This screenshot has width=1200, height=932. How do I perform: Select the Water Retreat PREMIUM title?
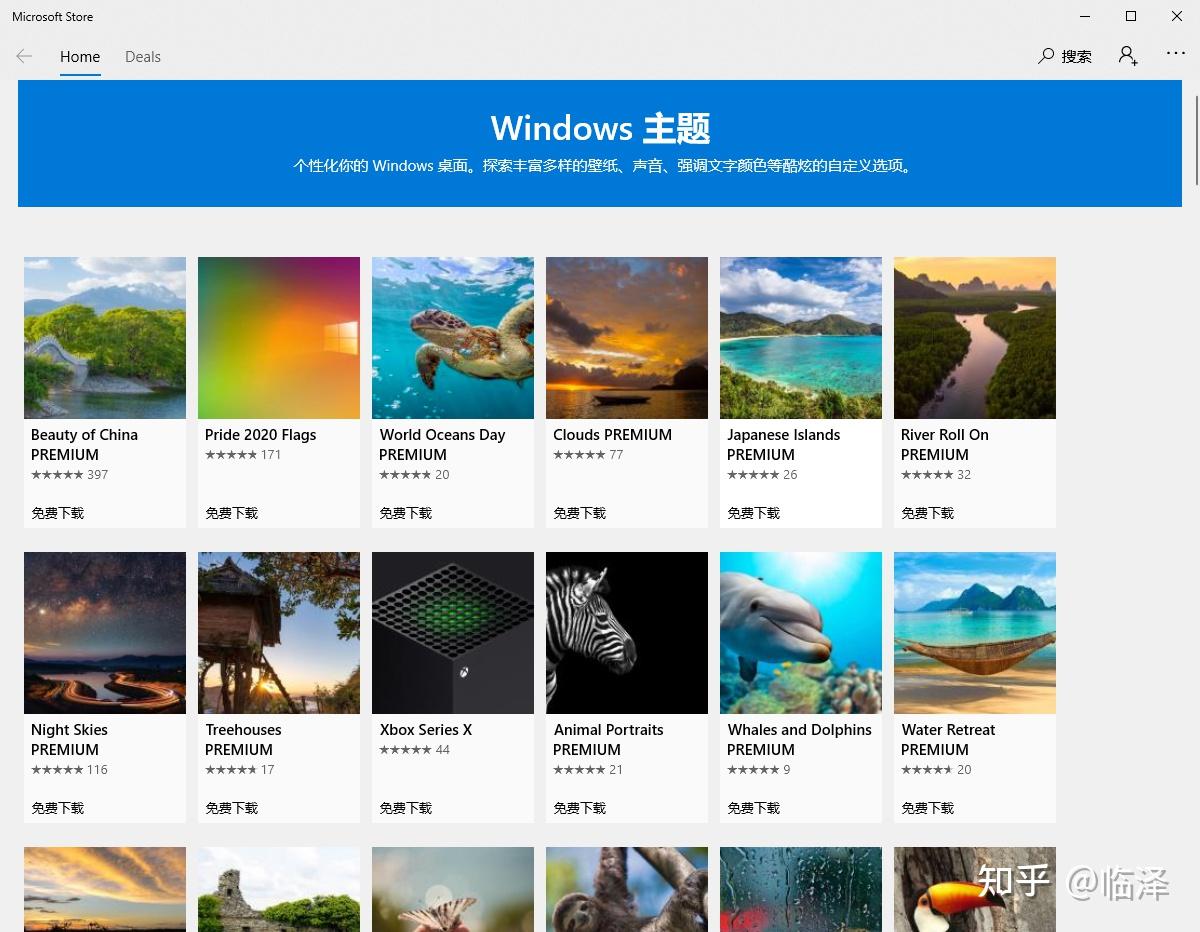tap(948, 739)
